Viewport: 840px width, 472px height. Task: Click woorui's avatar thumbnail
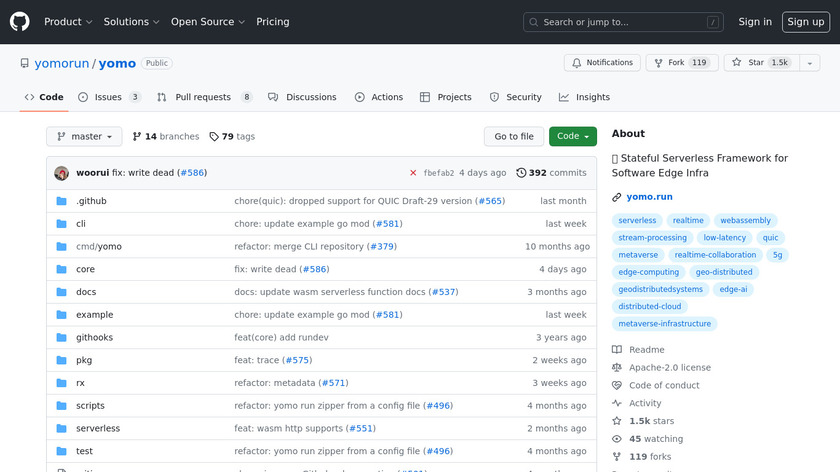(x=62, y=173)
